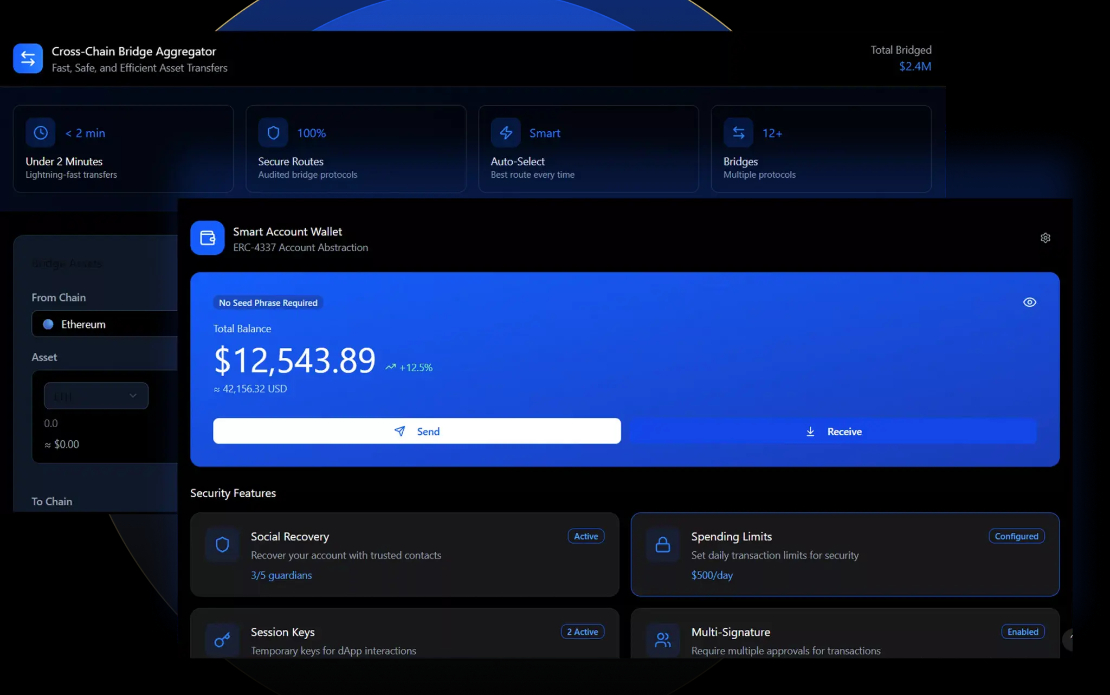
Task: Click the shield icon on Secure Routes card
Action: click(273, 132)
